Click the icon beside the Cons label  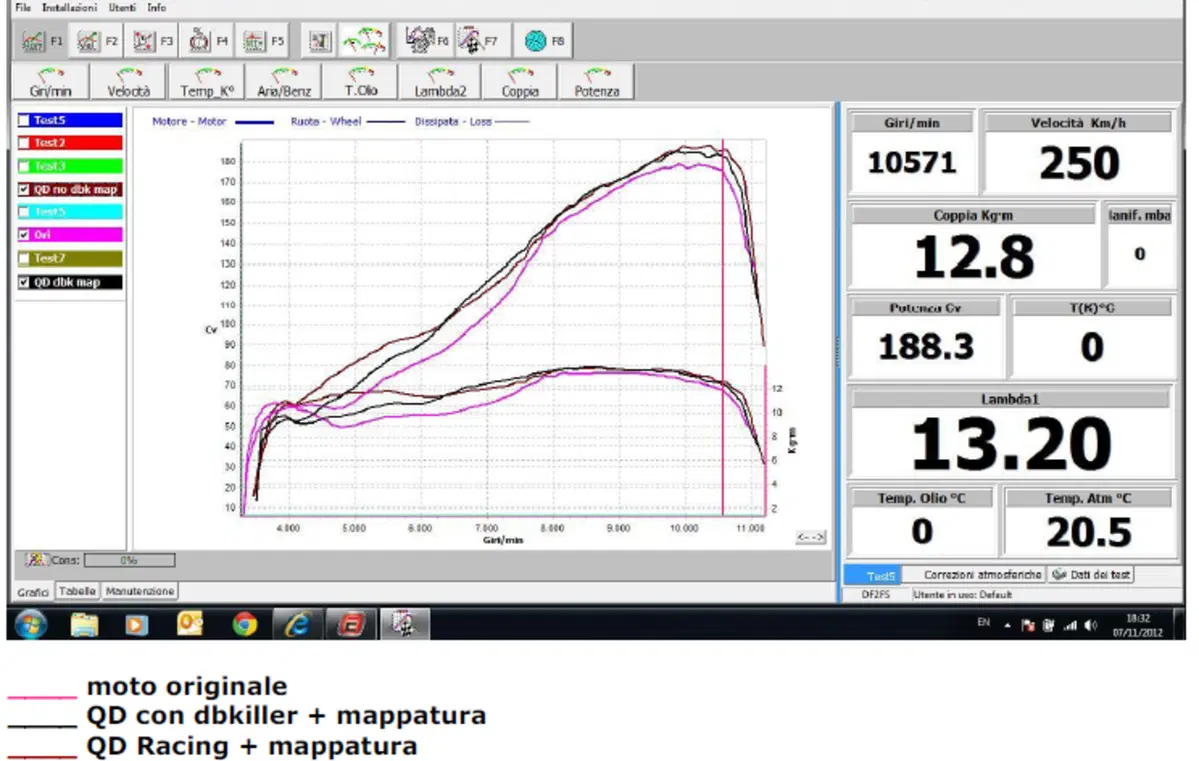click(x=35, y=560)
